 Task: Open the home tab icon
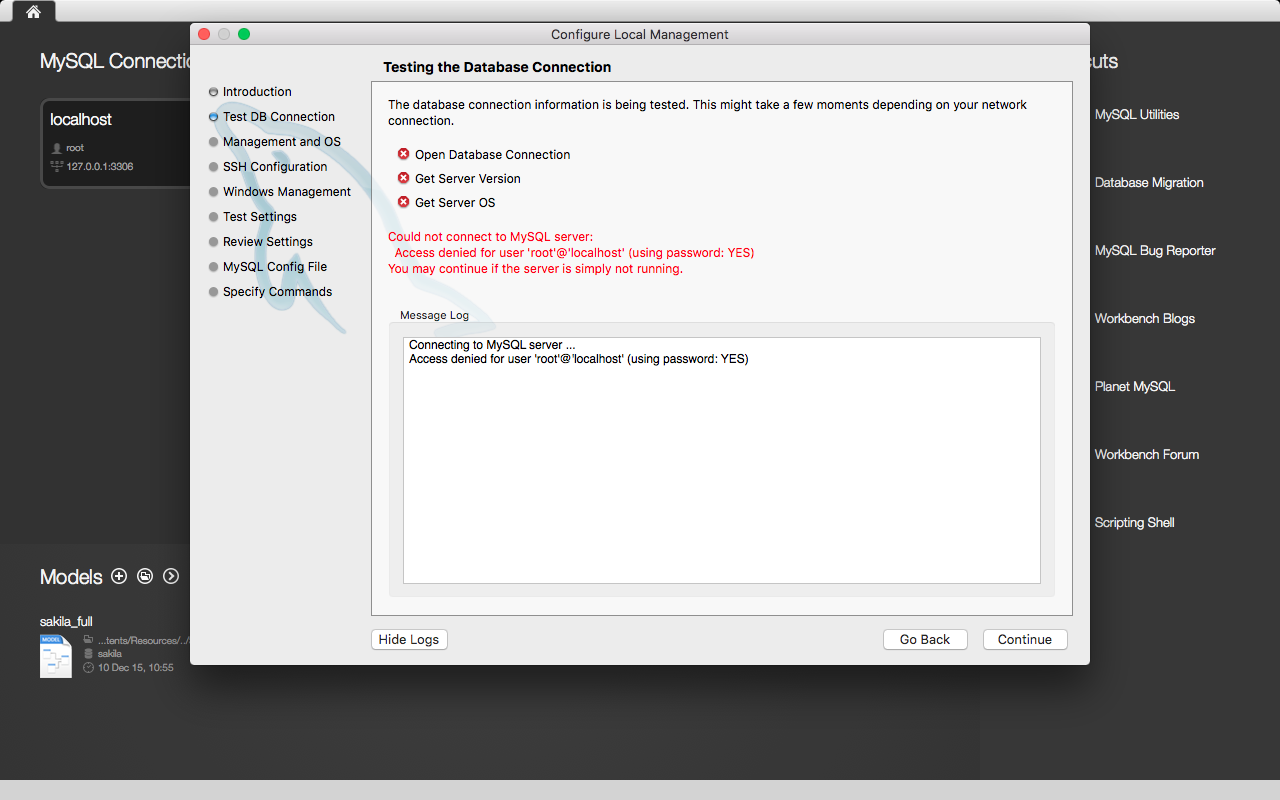(x=33, y=12)
